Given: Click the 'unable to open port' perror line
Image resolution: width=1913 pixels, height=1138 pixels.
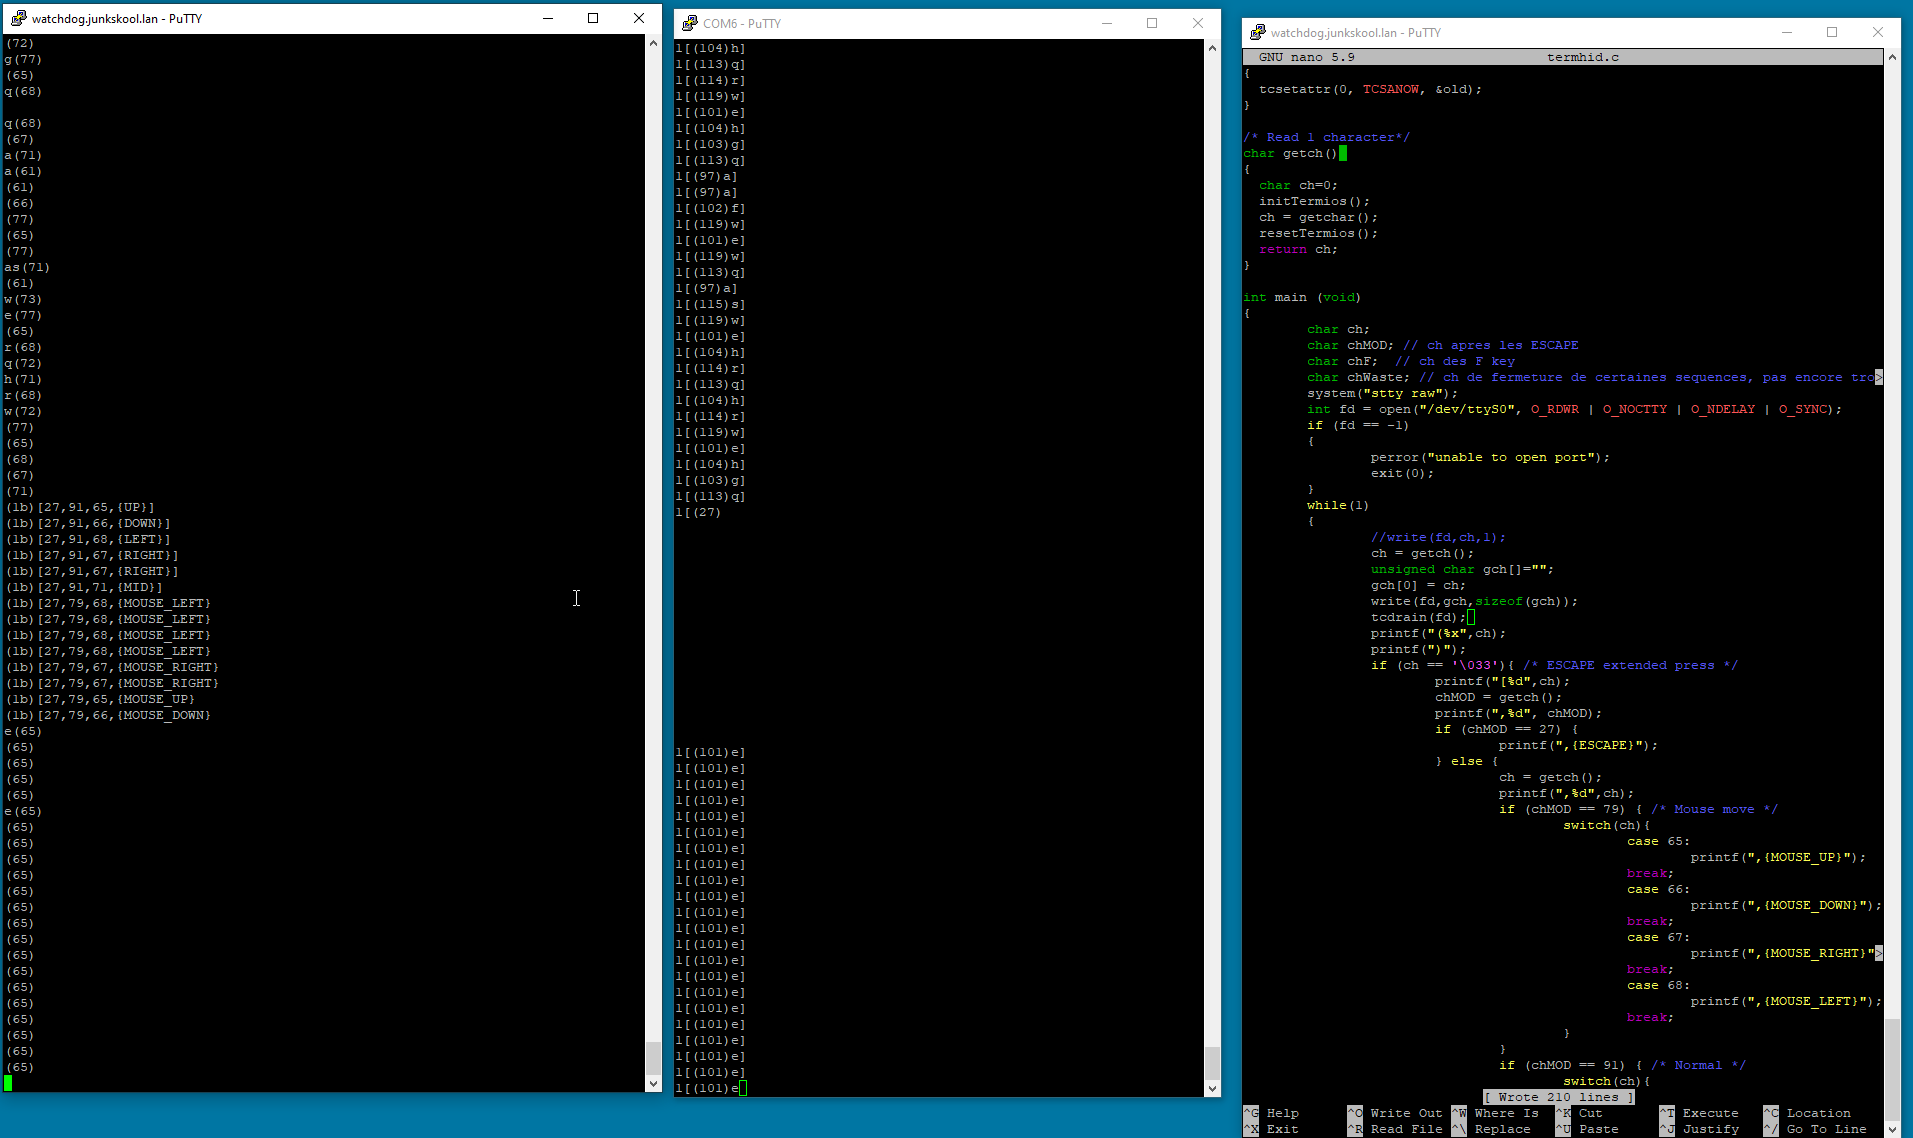Looking at the screenshot, I should 1491,457.
